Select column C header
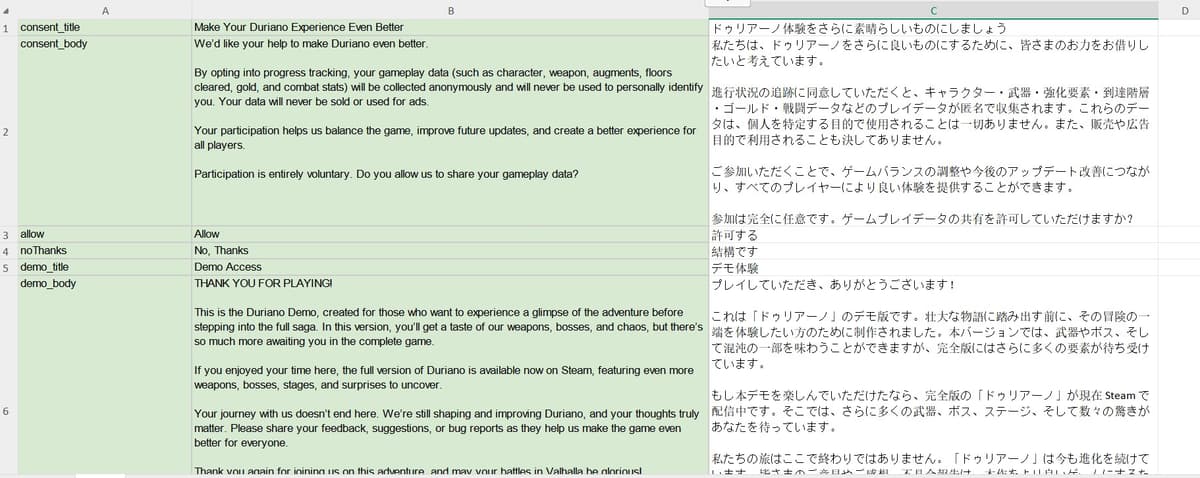This screenshot has width=1200, height=478. pos(933,10)
